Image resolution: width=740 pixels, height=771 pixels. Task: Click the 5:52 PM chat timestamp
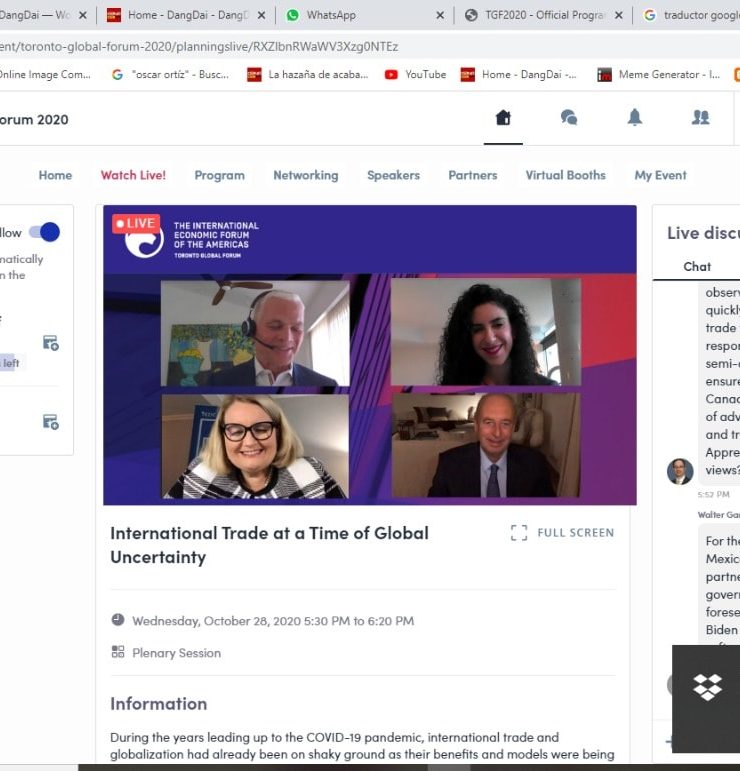tap(713, 495)
